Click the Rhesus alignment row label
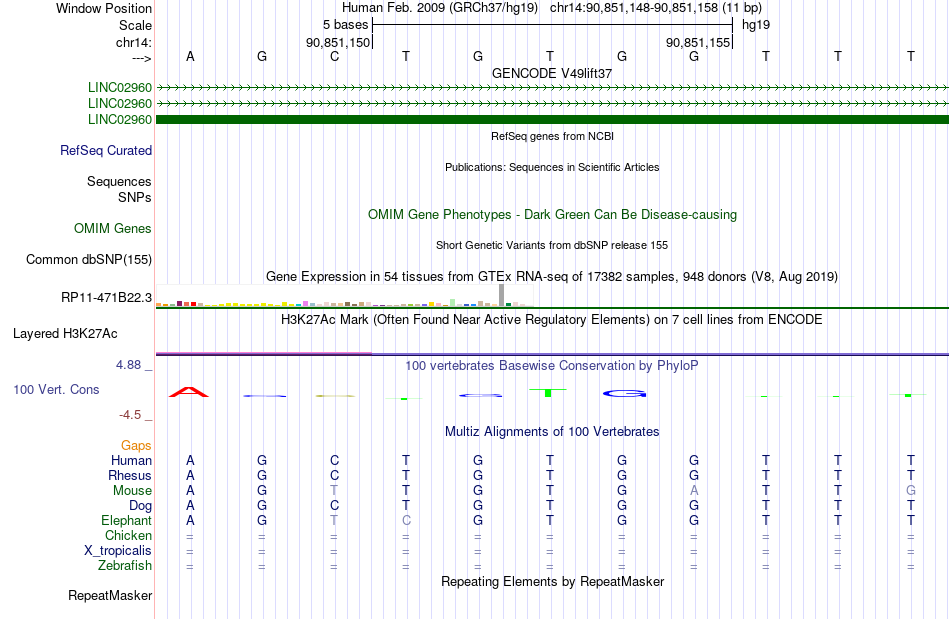The image size is (950, 619). click(130, 475)
